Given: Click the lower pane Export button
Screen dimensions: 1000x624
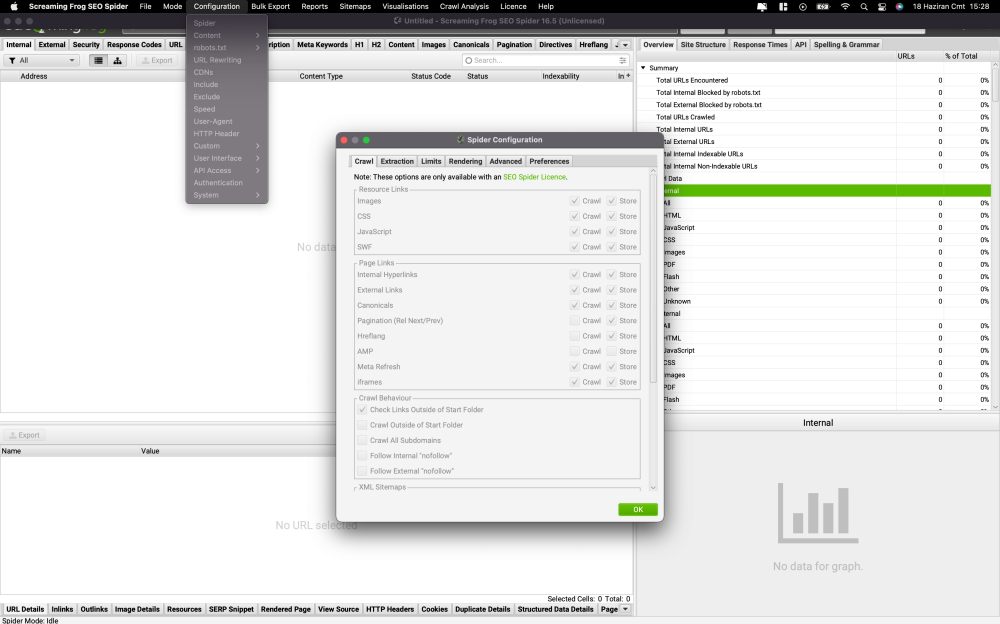Looking at the screenshot, I should [24, 435].
